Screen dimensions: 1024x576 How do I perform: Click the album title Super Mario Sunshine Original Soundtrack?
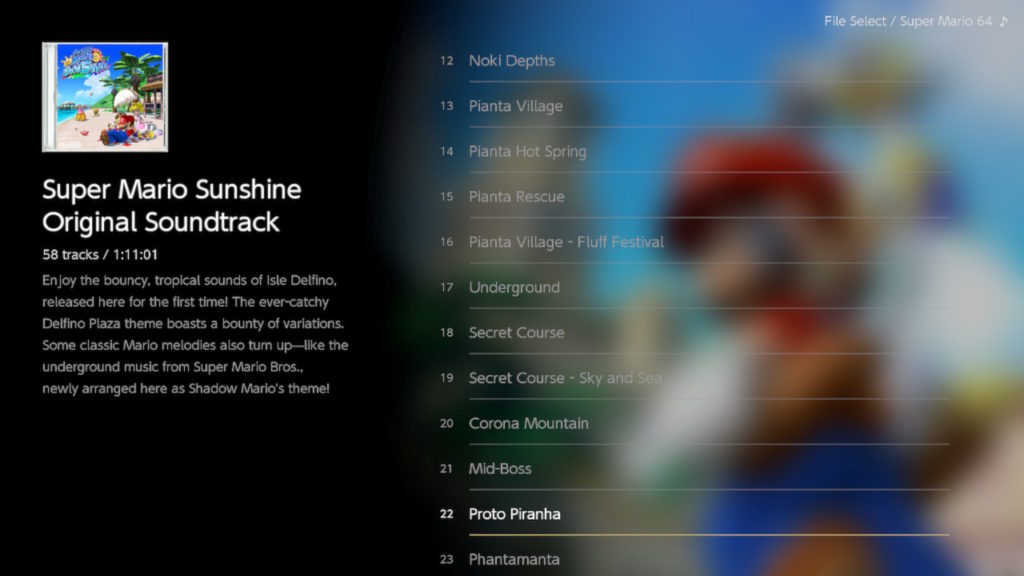(x=172, y=206)
